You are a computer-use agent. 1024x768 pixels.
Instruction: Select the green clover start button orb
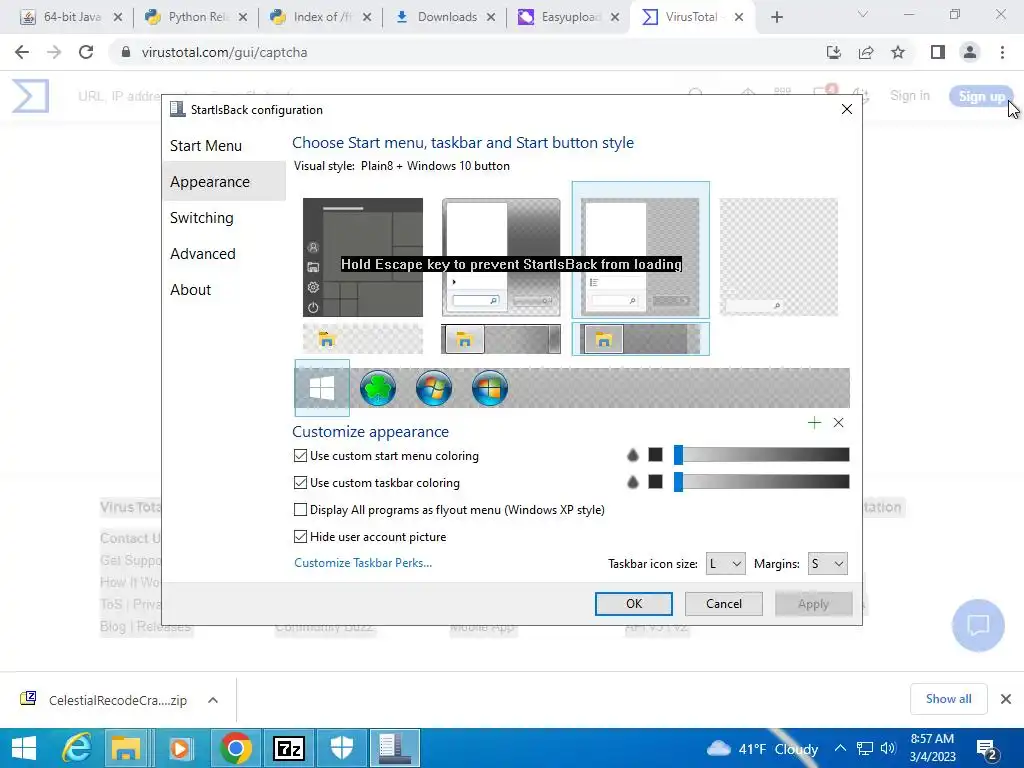coord(377,388)
